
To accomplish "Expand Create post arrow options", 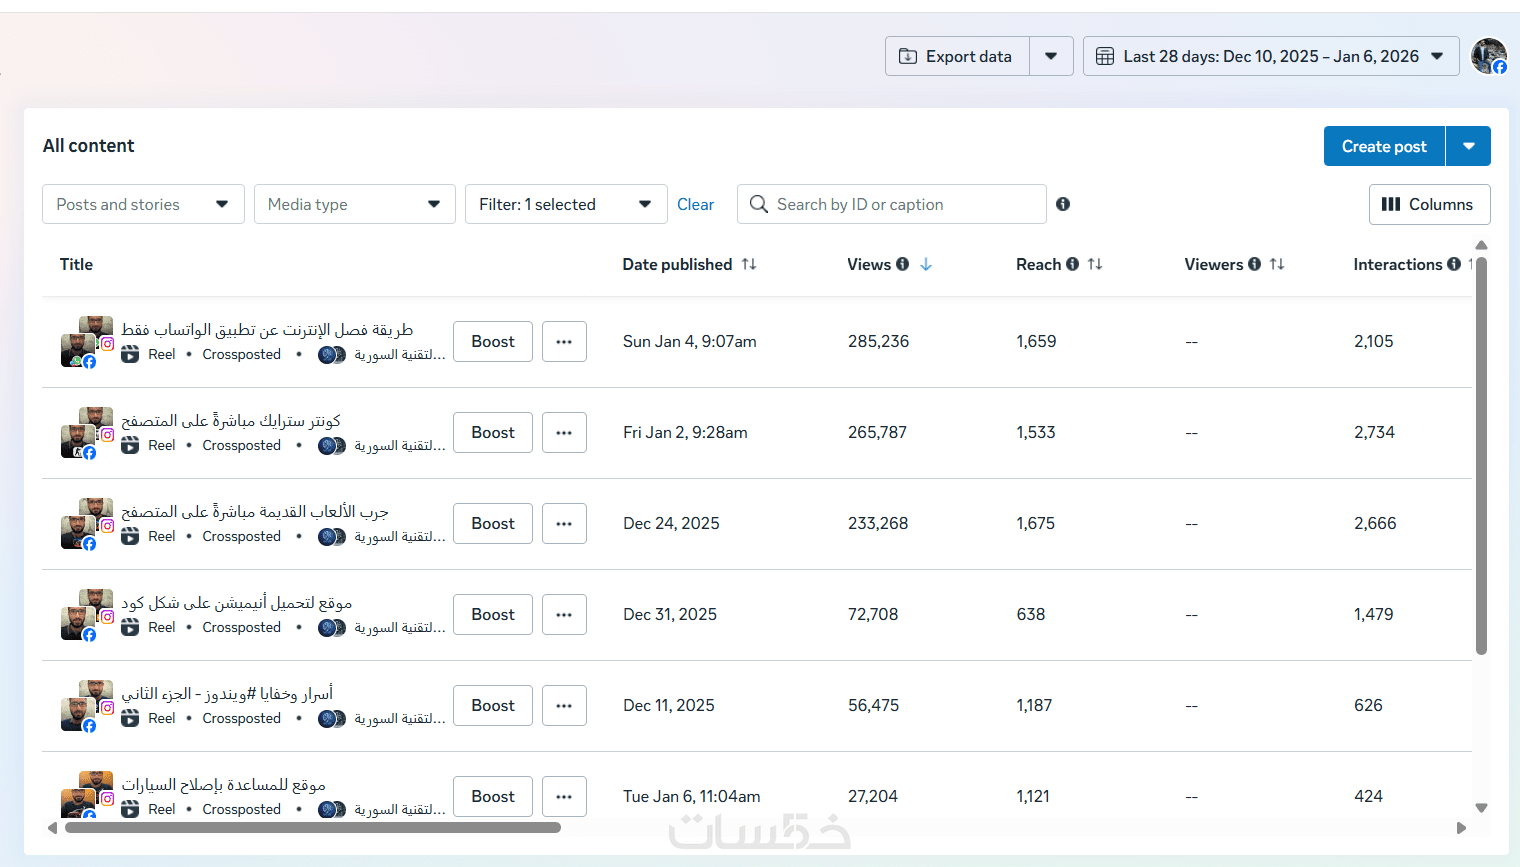I will pyautogui.click(x=1468, y=146).
